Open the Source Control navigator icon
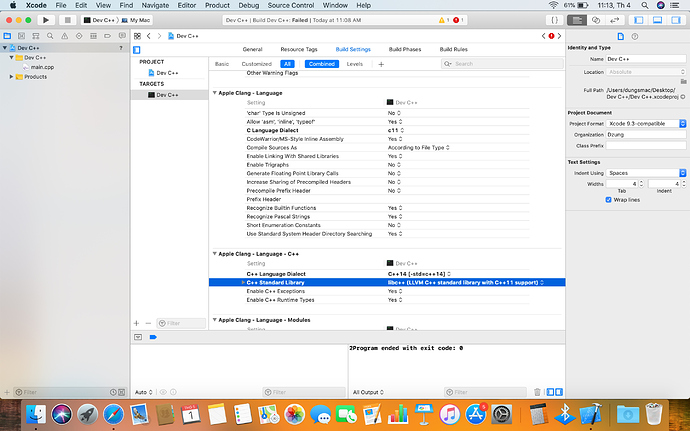 pos(22,36)
